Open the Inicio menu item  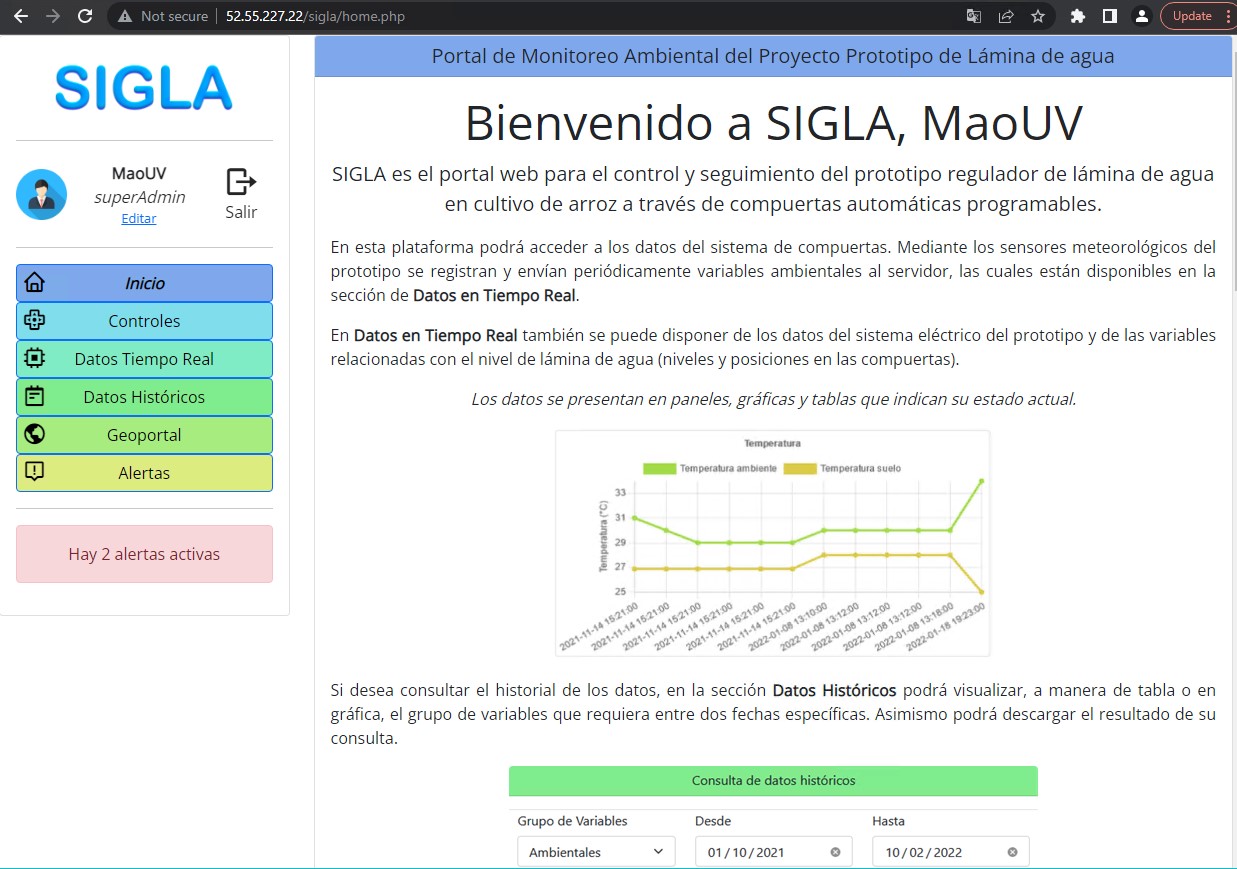pos(144,283)
